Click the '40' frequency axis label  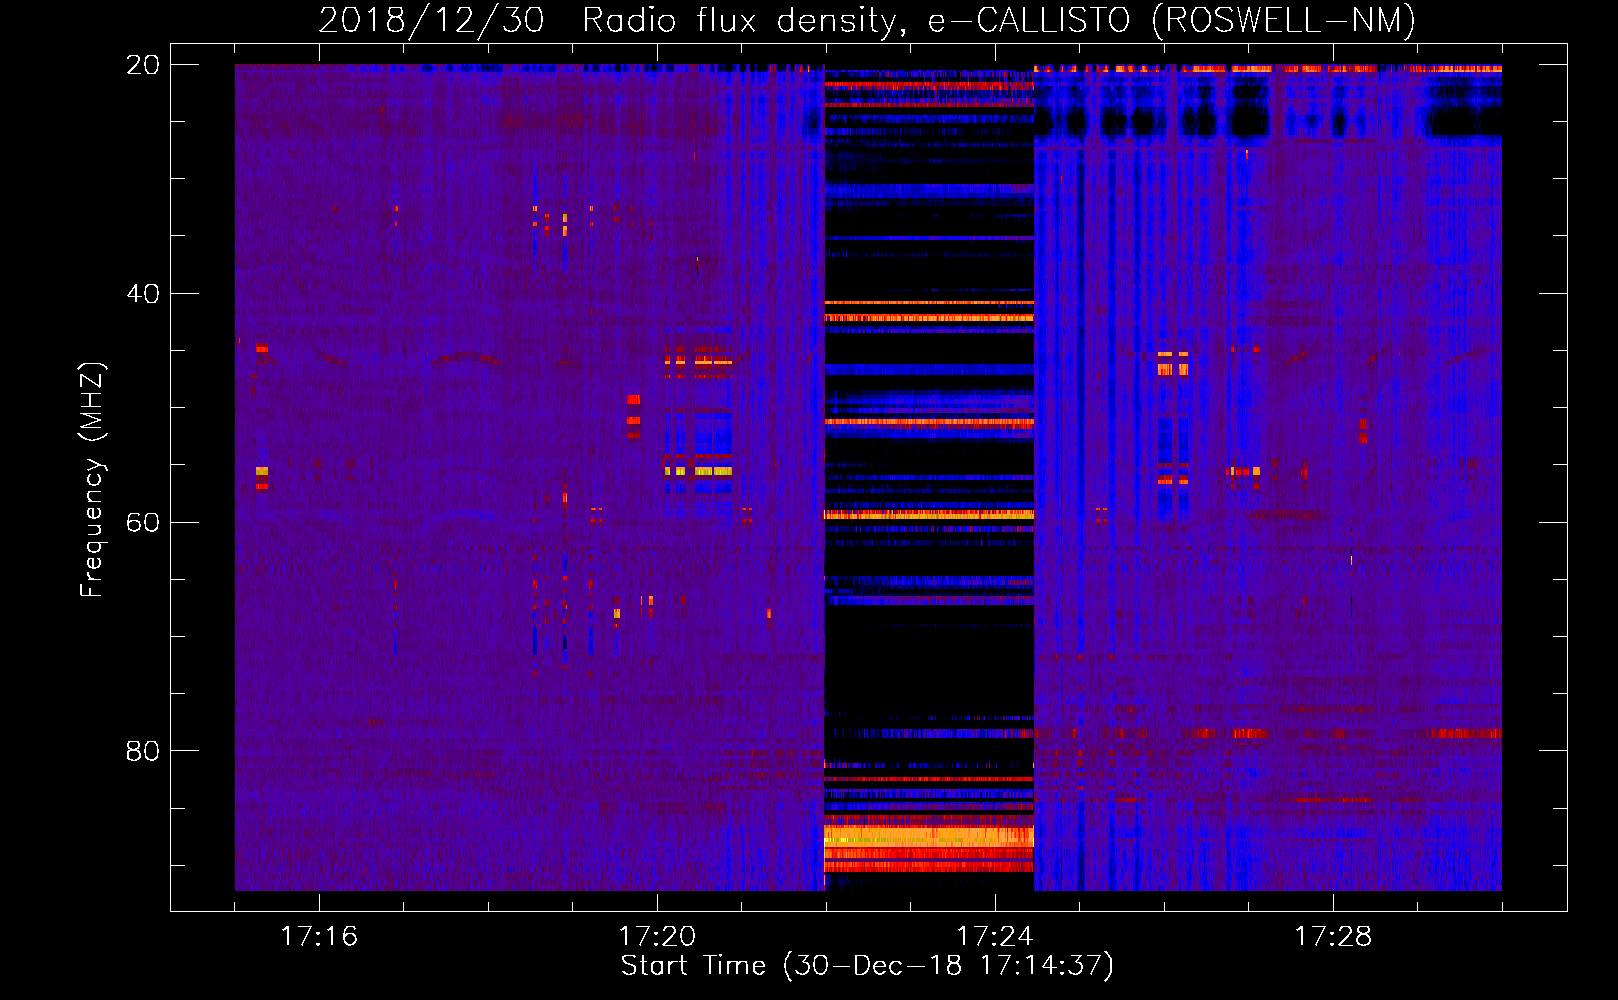pyautogui.click(x=143, y=294)
